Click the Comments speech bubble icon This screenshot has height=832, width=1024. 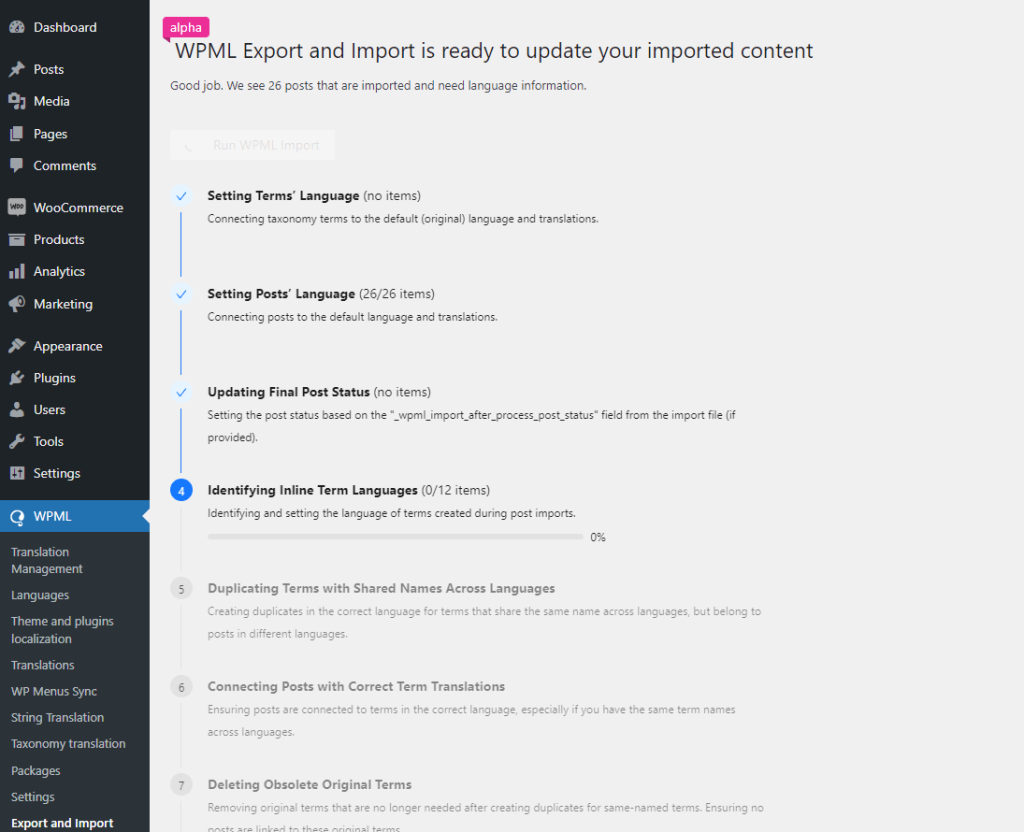tap(17, 165)
